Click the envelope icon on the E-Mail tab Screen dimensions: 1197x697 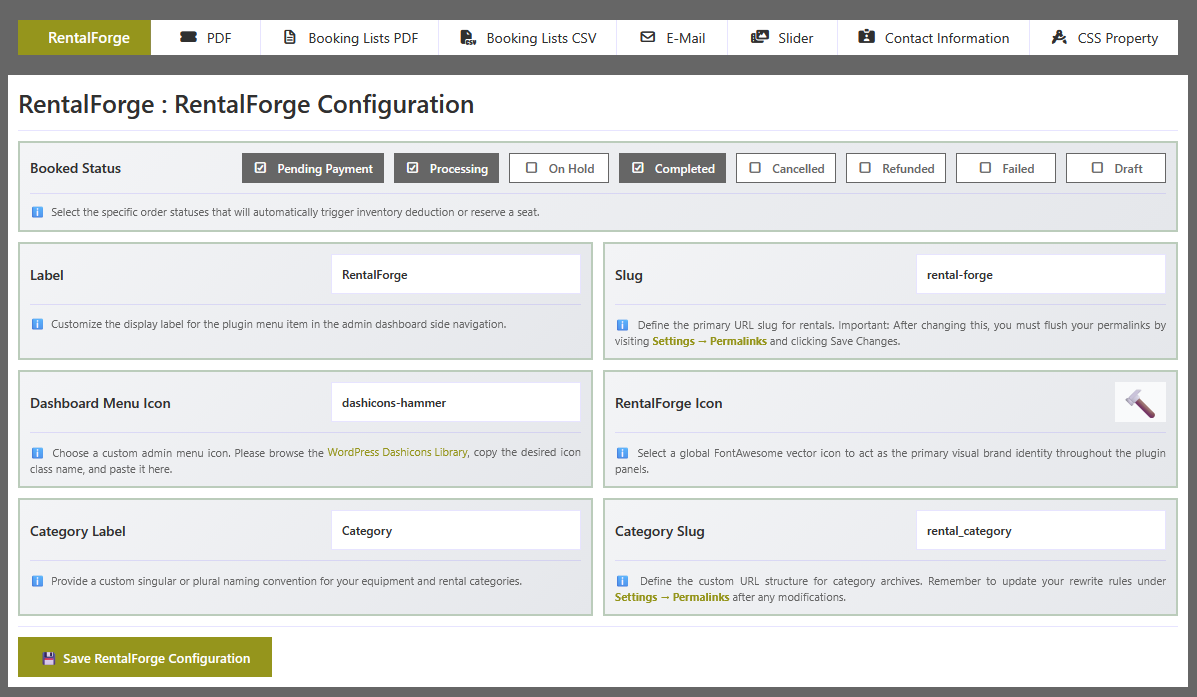pyautogui.click(x=647, y=37)
